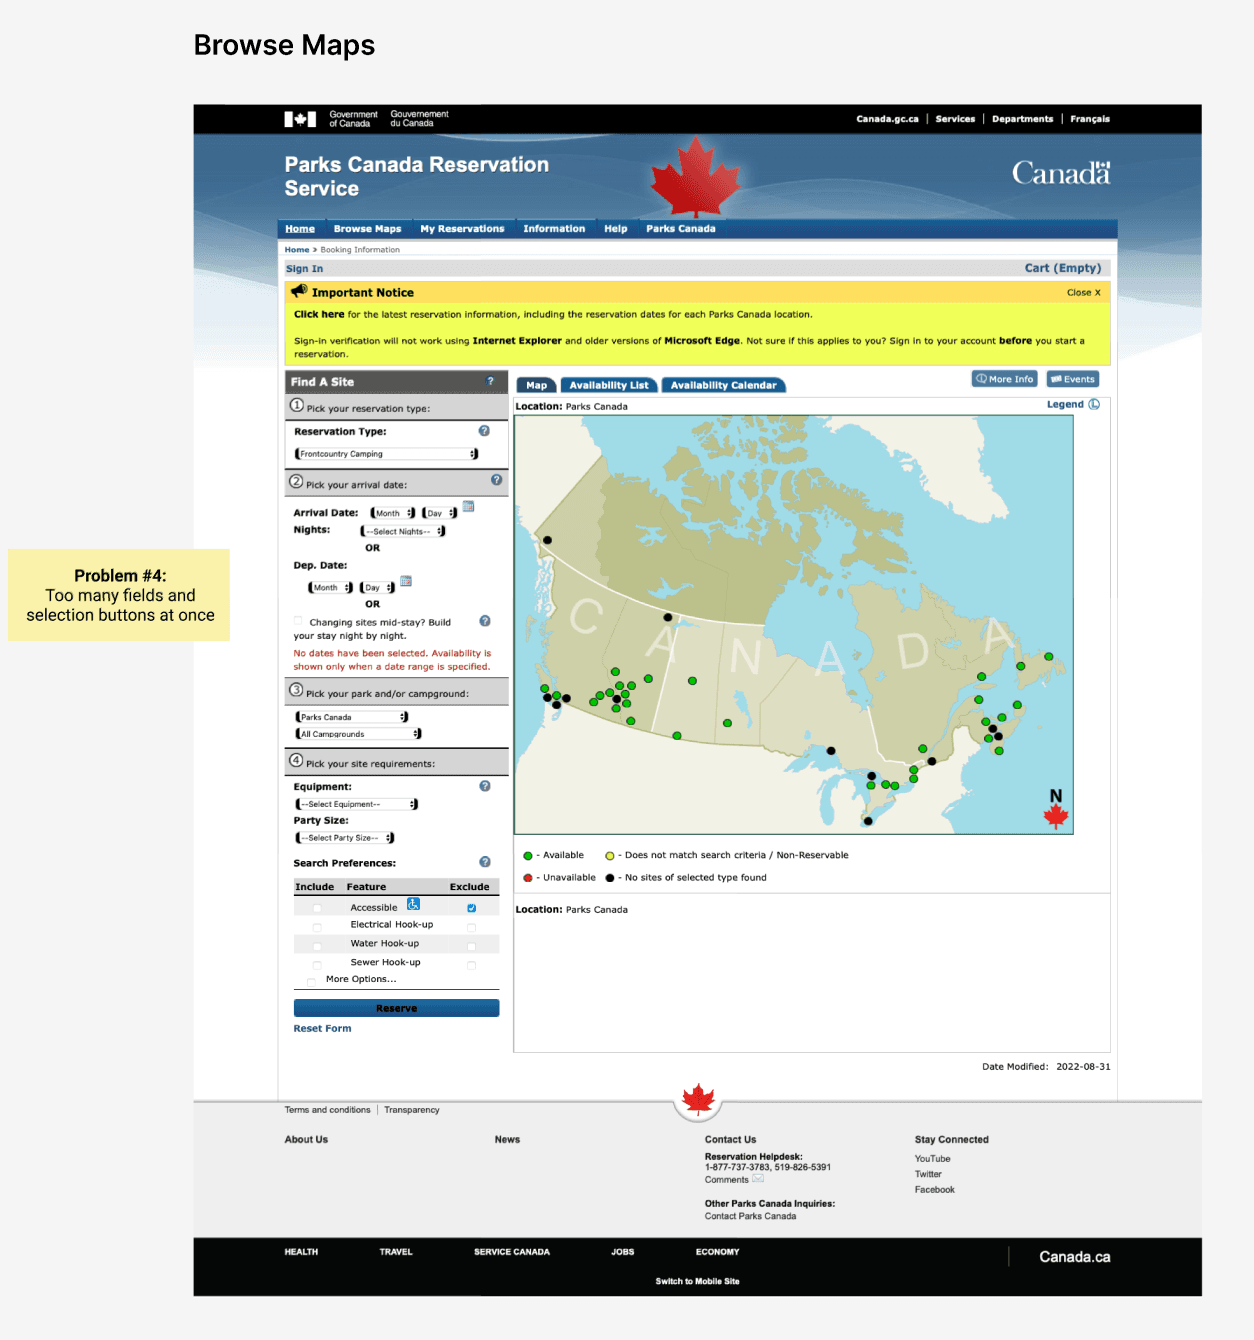The image size is (1254, 1340).
Task: Open the Select Equipment dropdown
Action: (x=356, y=804)
